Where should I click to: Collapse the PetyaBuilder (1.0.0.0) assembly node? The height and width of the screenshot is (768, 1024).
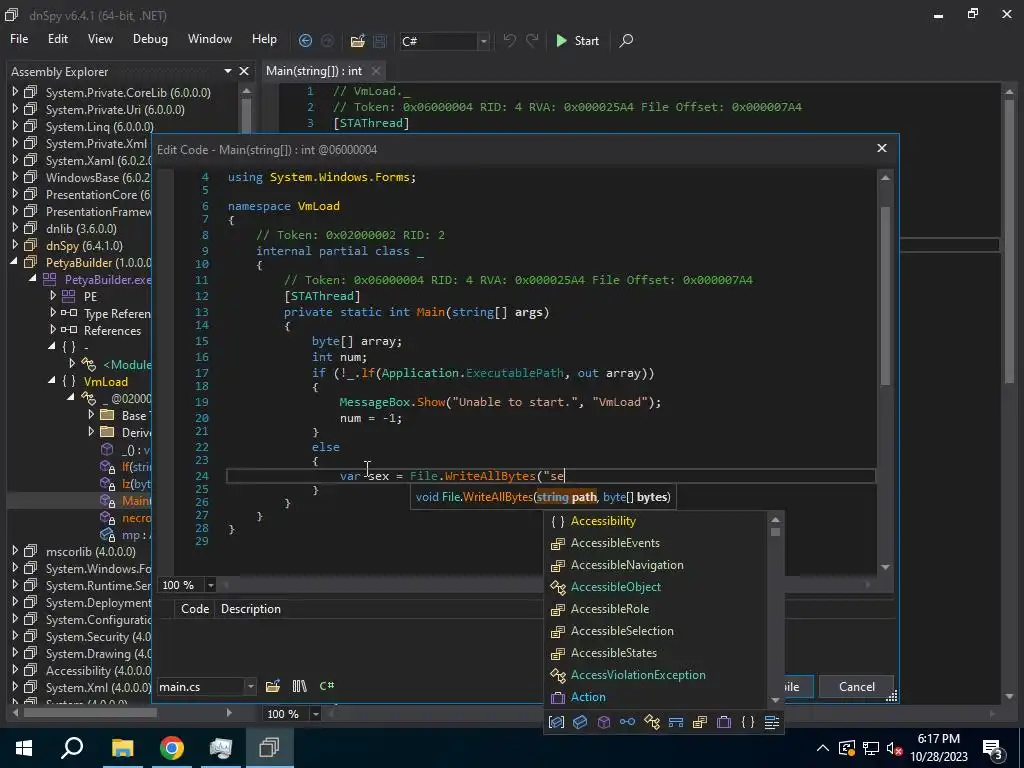[14, 262]
